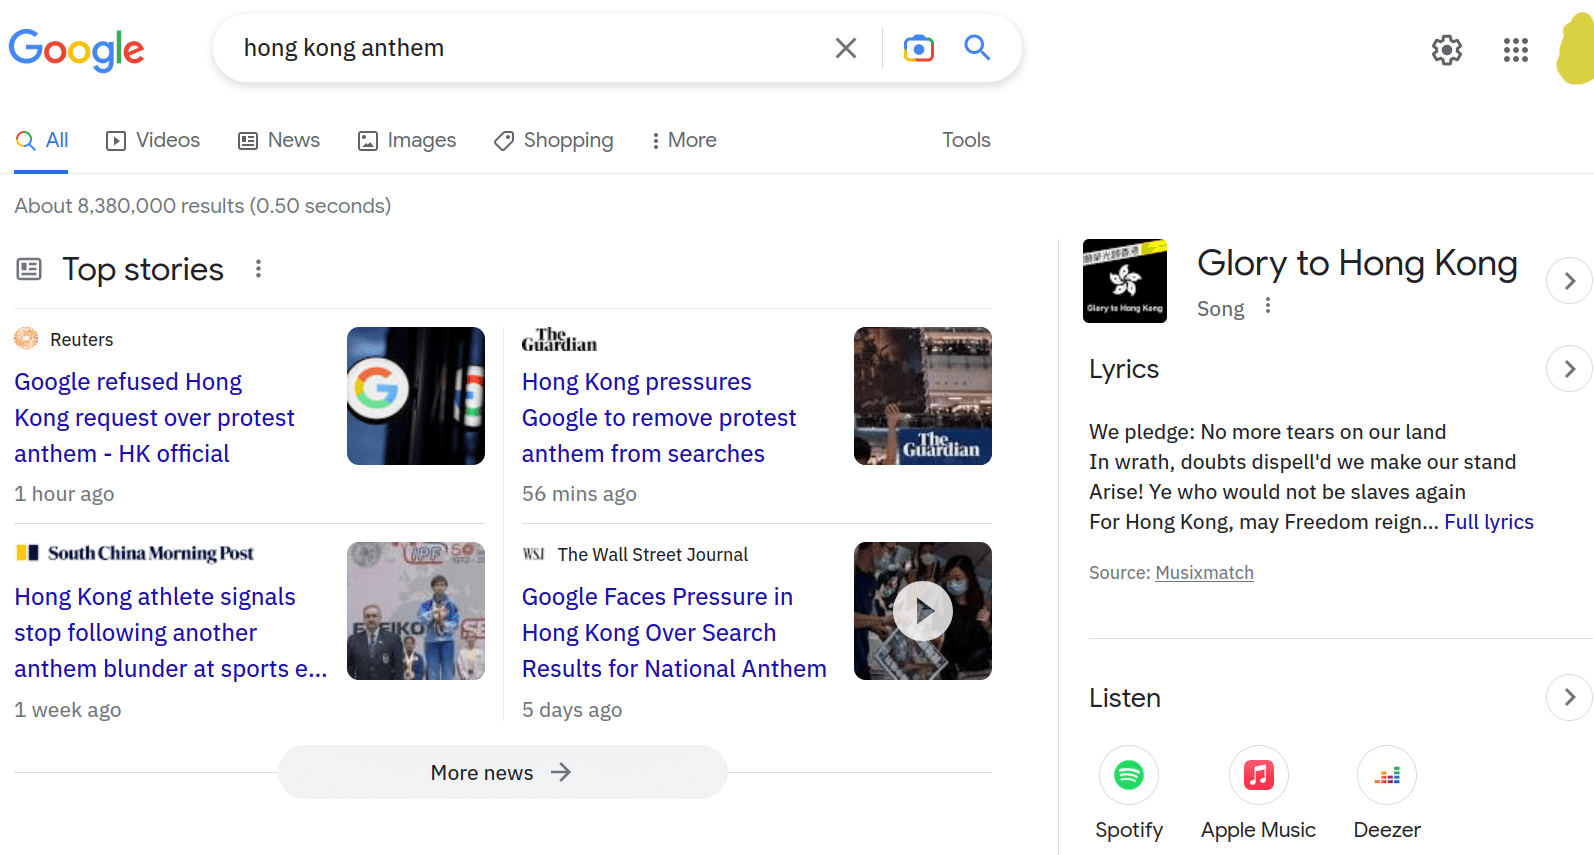Expand the Lyrics section chevron

pyautogui.click(x=1569, y=369)
